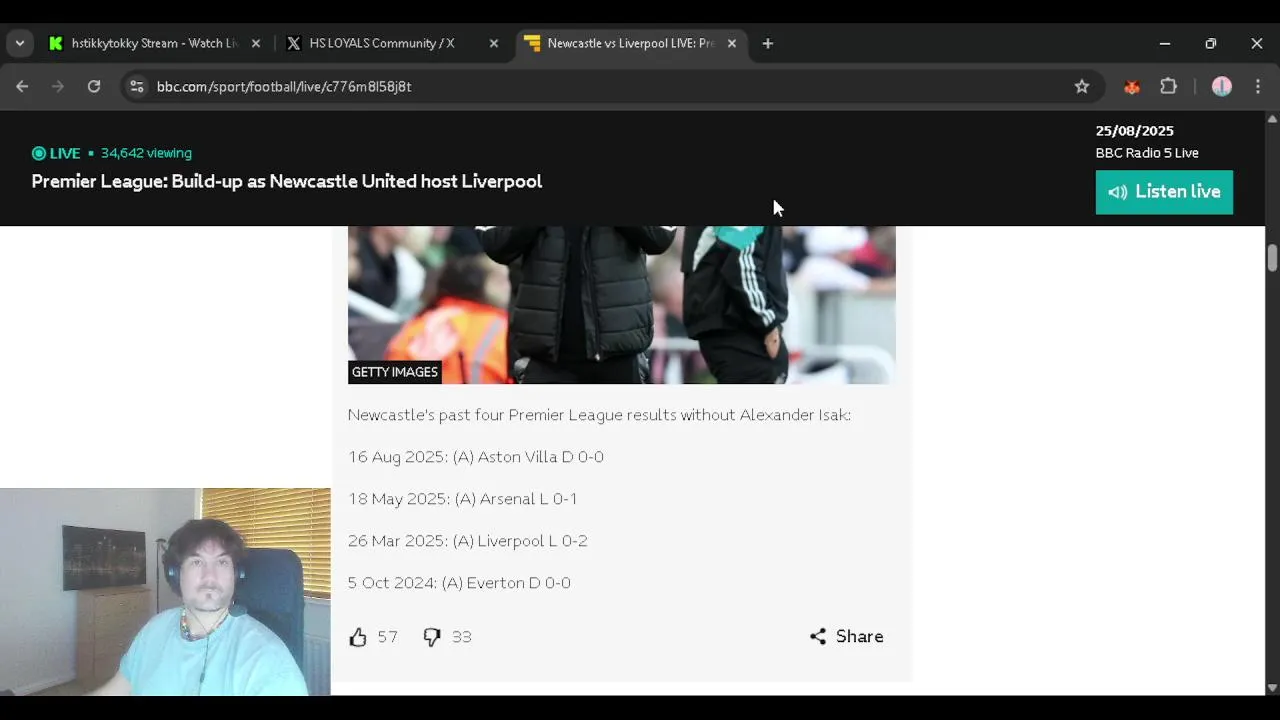The width and height of the screenshot is (1280, 720).
Task: Dislike the post with thumbs down
Action: pyautogui.click(x=431, y=637)
